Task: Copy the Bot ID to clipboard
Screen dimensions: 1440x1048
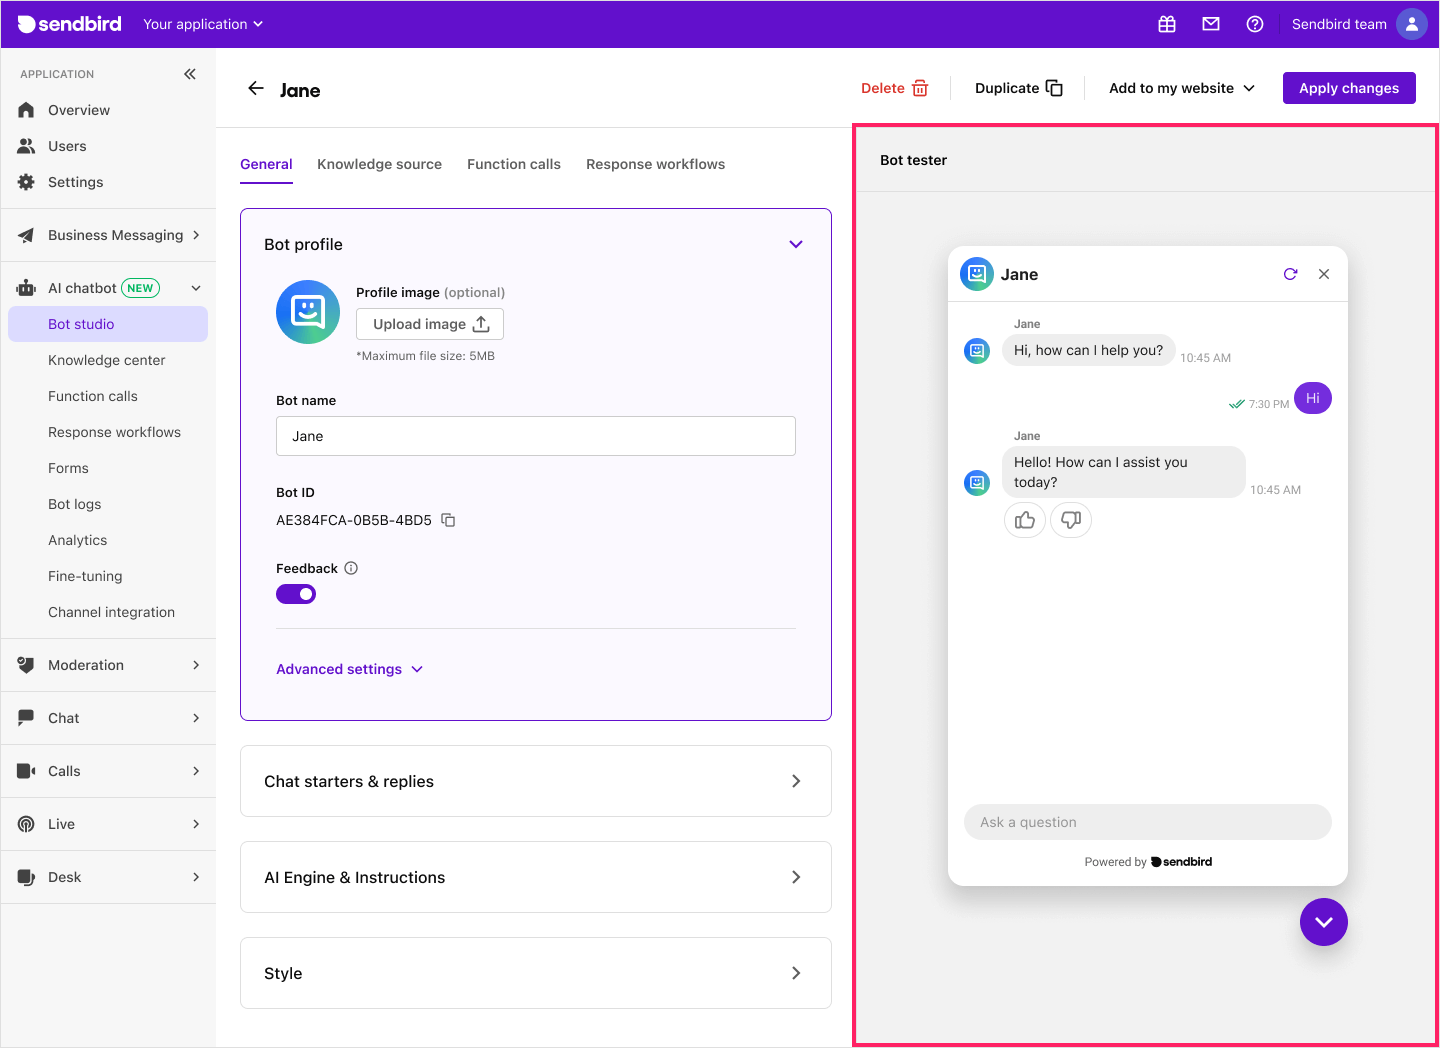Action: (x=448, y=520)
